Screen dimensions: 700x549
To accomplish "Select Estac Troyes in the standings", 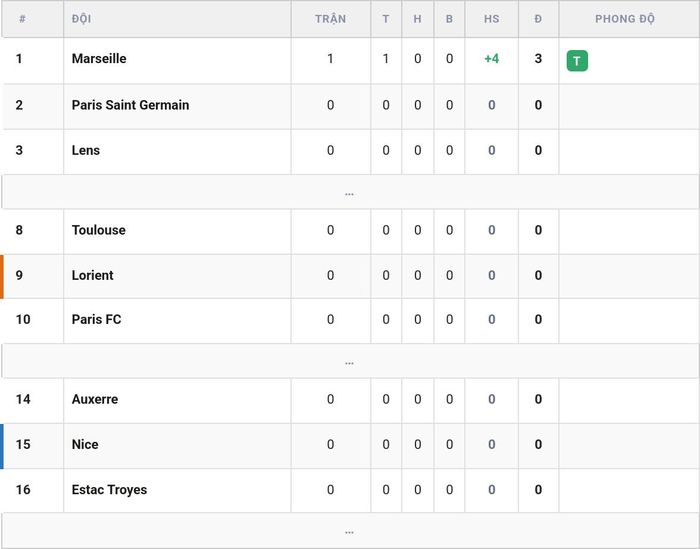I will [x=109, y=490].
